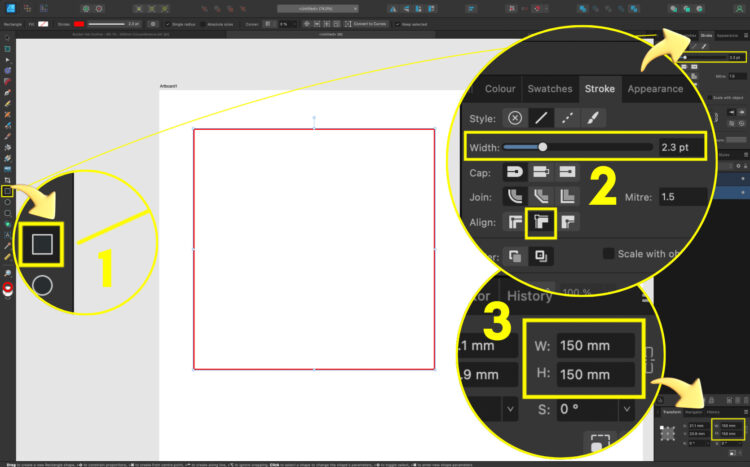Click the red Stroke colour swatch
Viewport: 750px width, 467px height.
pyautogui.click(x=79, y=23)
